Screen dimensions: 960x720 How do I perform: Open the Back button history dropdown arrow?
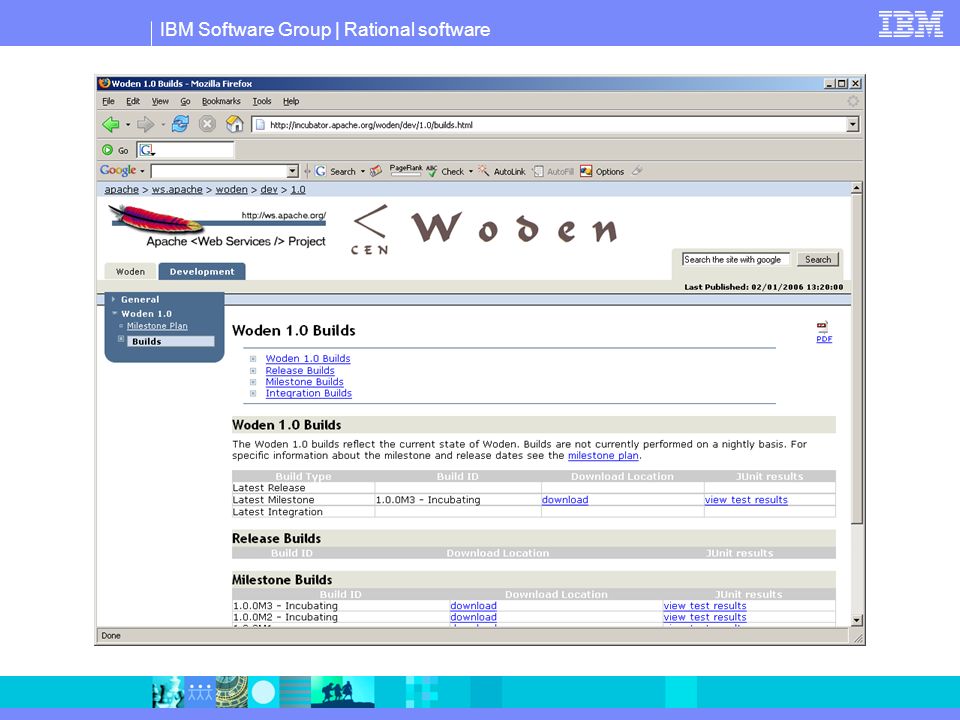(x=128, y=125)
